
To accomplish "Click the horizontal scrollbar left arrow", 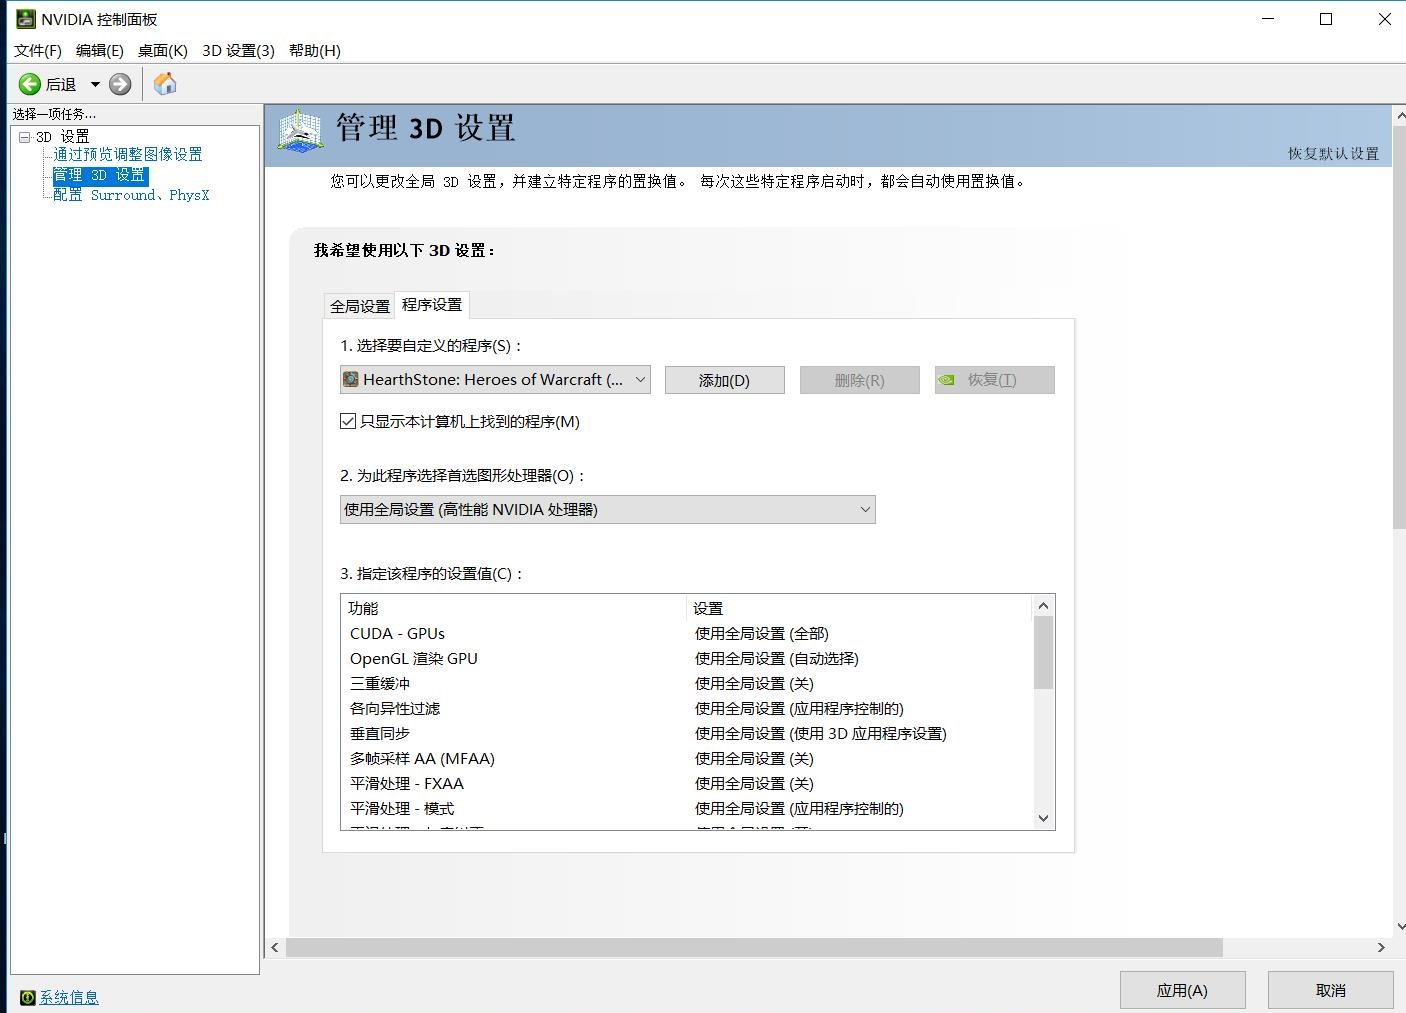I will [275, 947].
